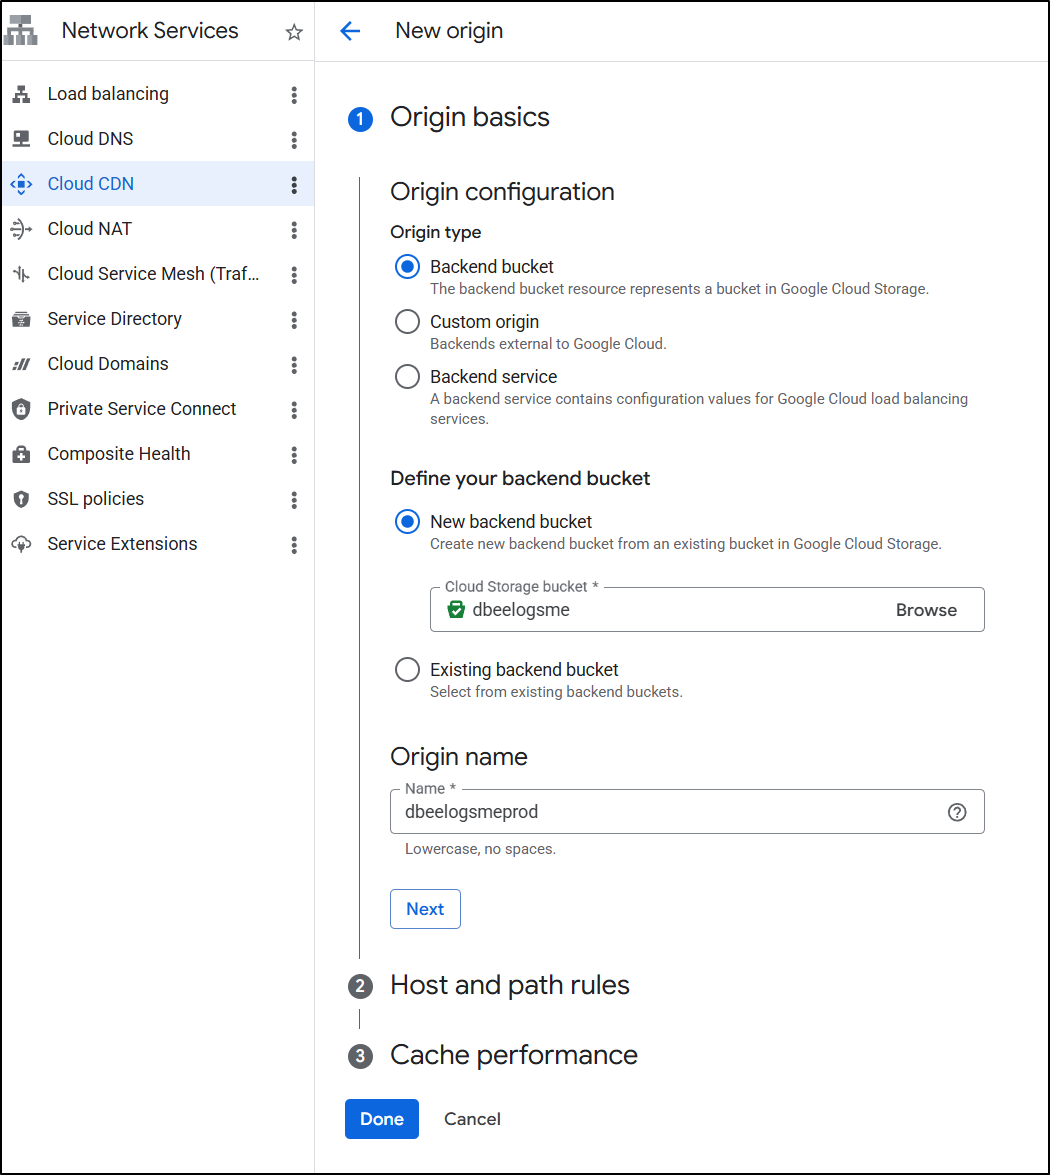Select the Backend service radio option

(x=407, y=377)
